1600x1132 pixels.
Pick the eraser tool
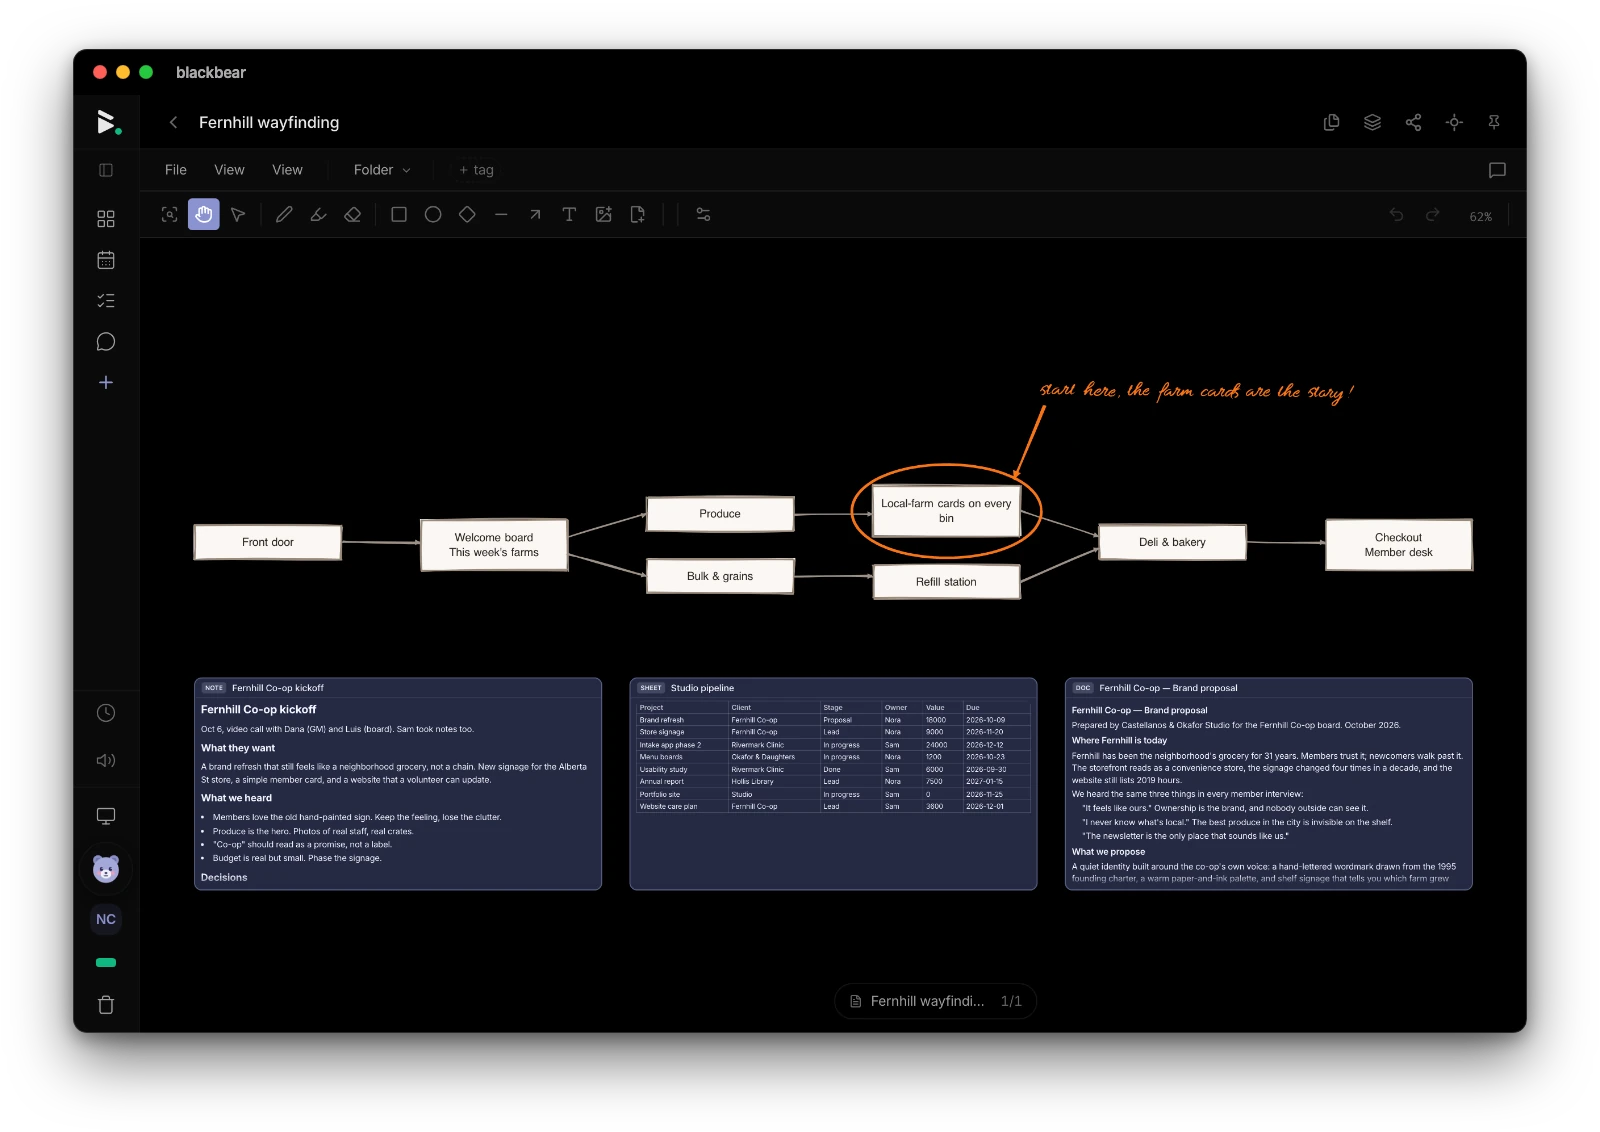pos(352,214)
